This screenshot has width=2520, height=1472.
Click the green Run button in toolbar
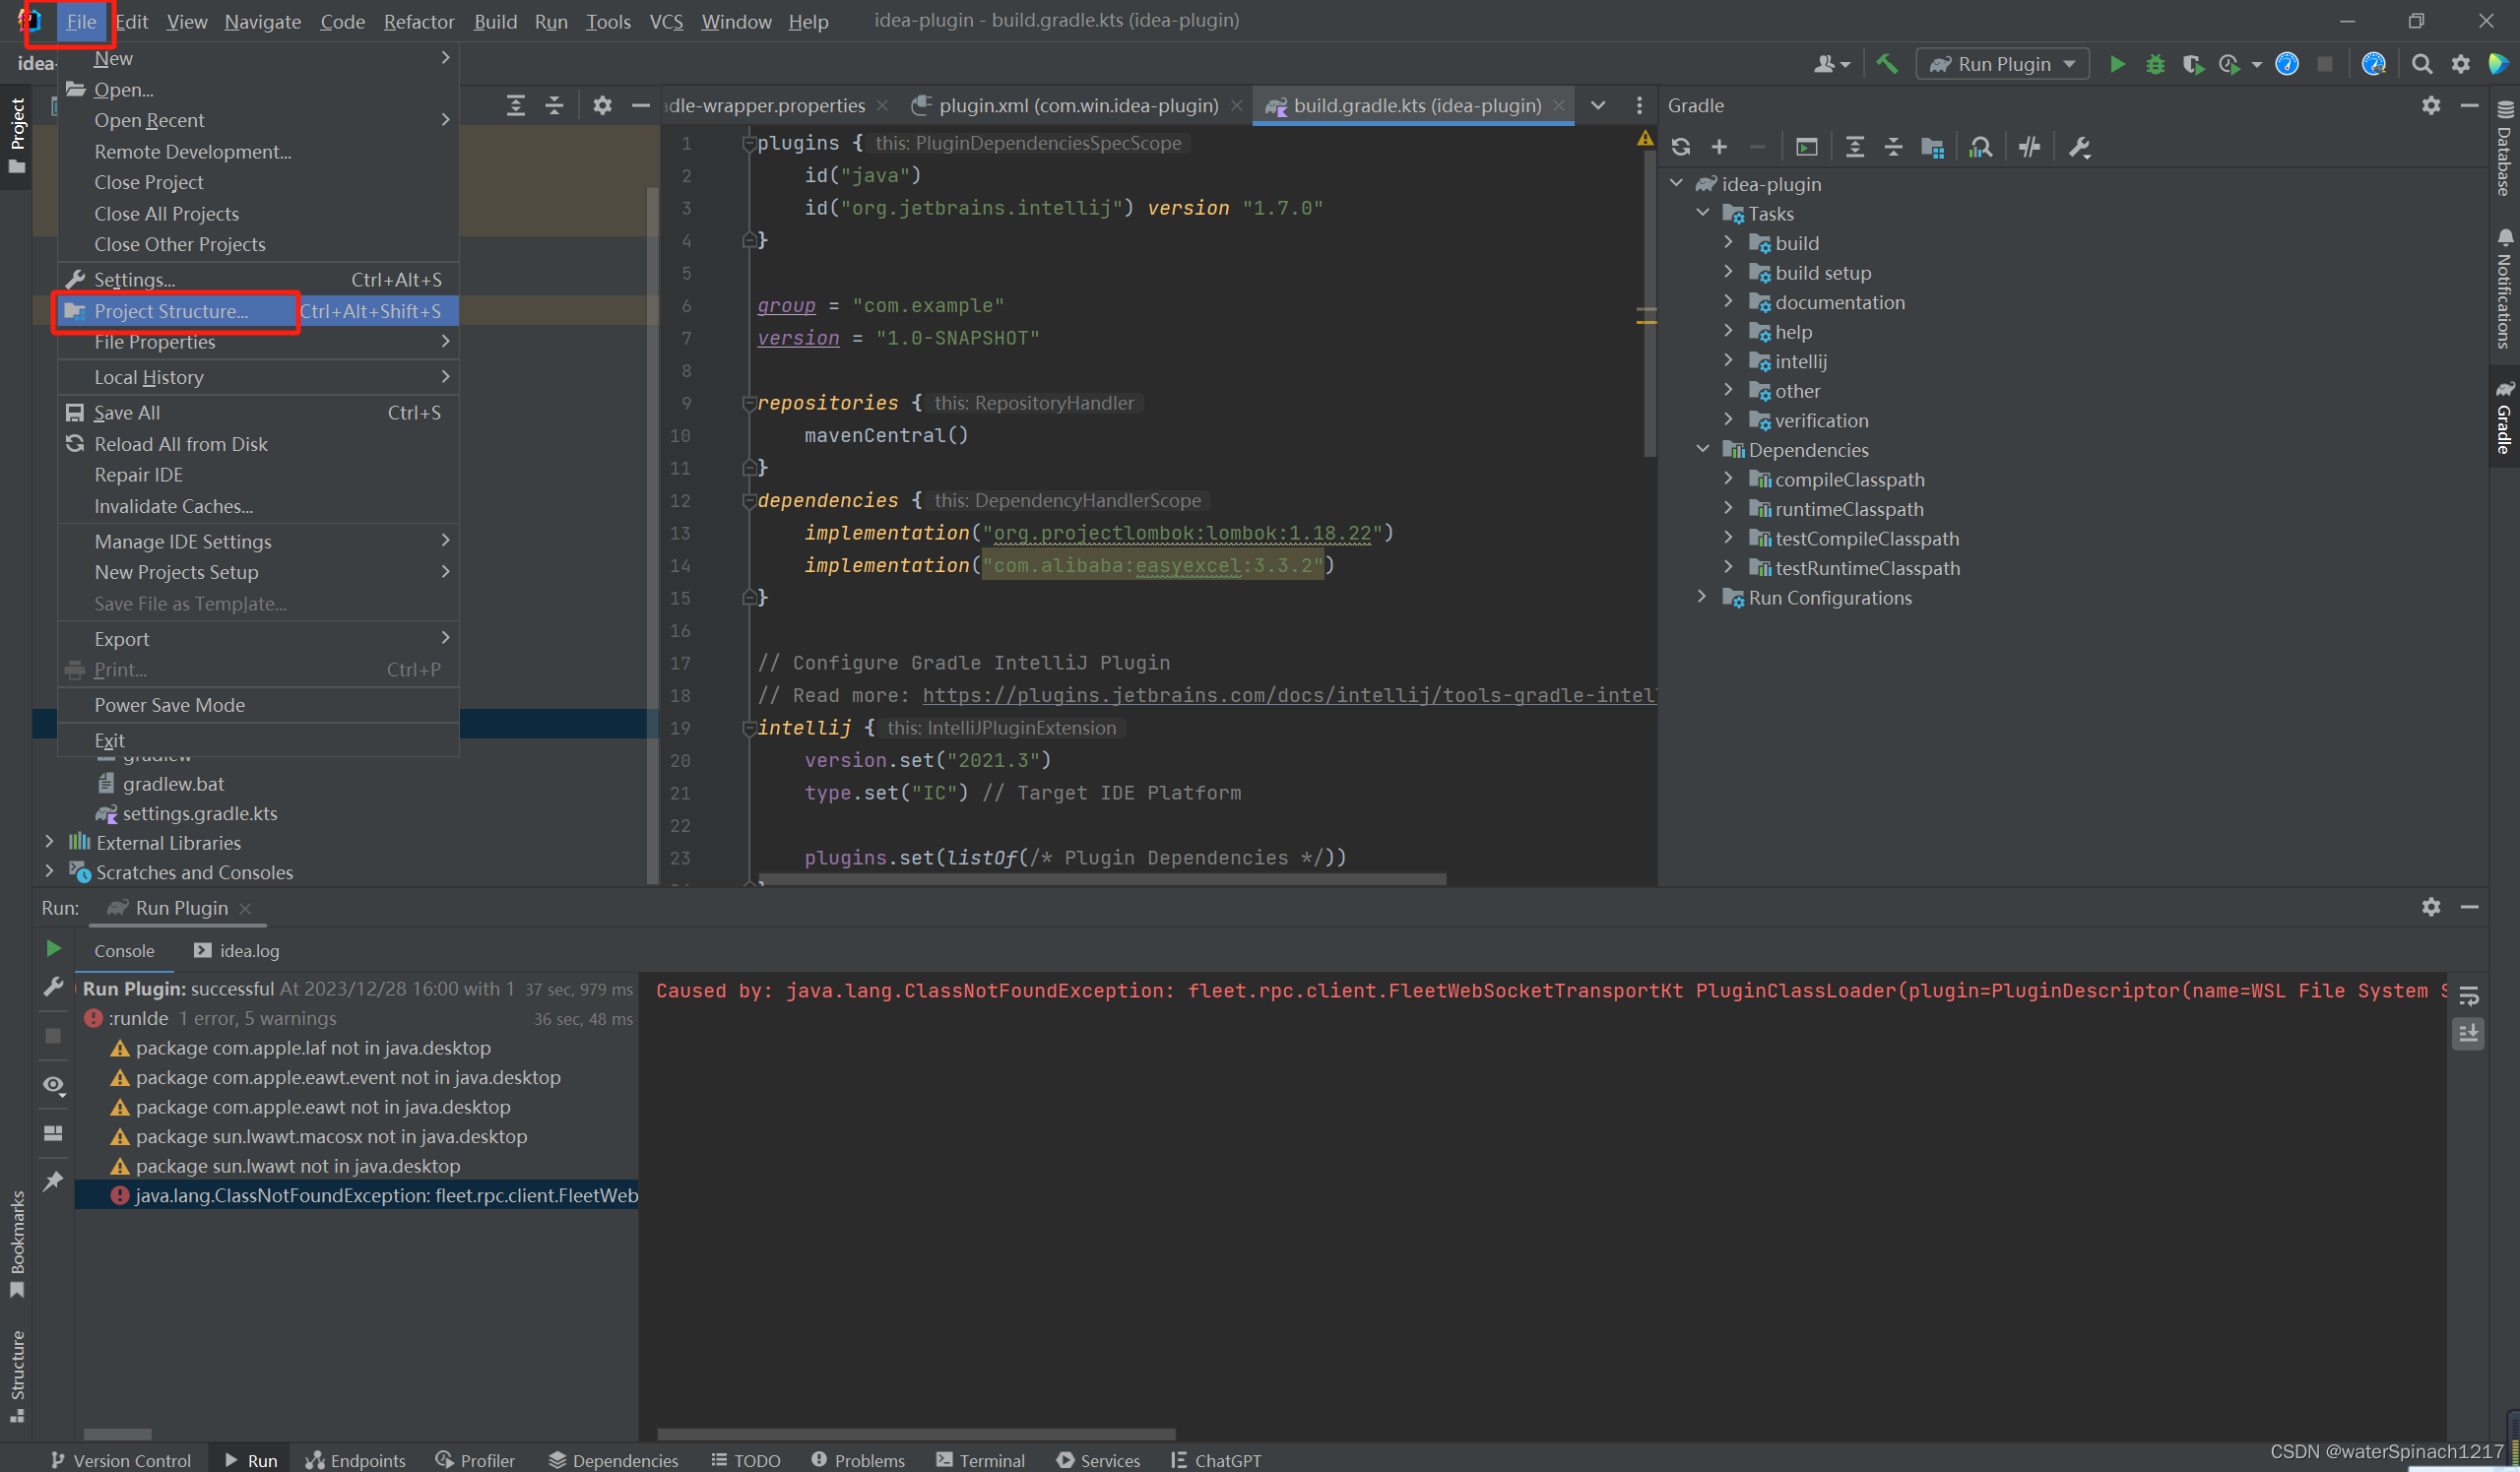(x=2117, y=64)
